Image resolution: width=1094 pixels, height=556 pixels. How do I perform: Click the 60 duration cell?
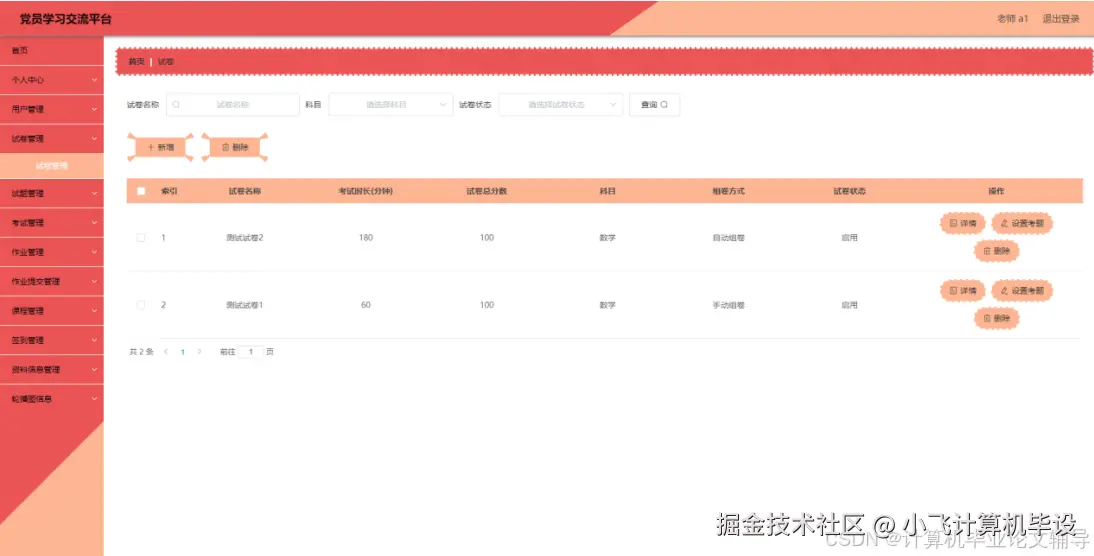coord(366,305)
